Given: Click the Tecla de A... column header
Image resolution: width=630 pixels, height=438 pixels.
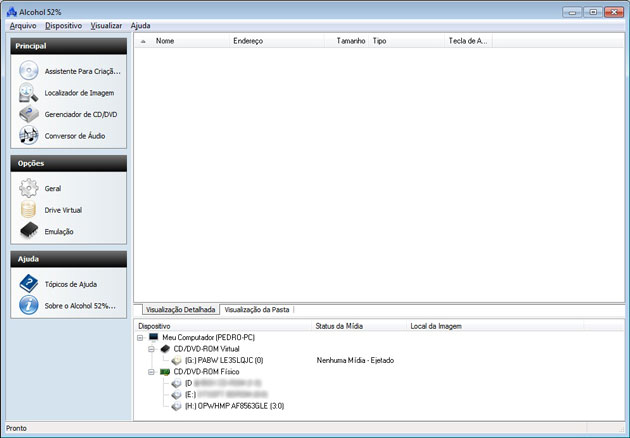Looking at the screenshot, I should (x=468, y=41).
